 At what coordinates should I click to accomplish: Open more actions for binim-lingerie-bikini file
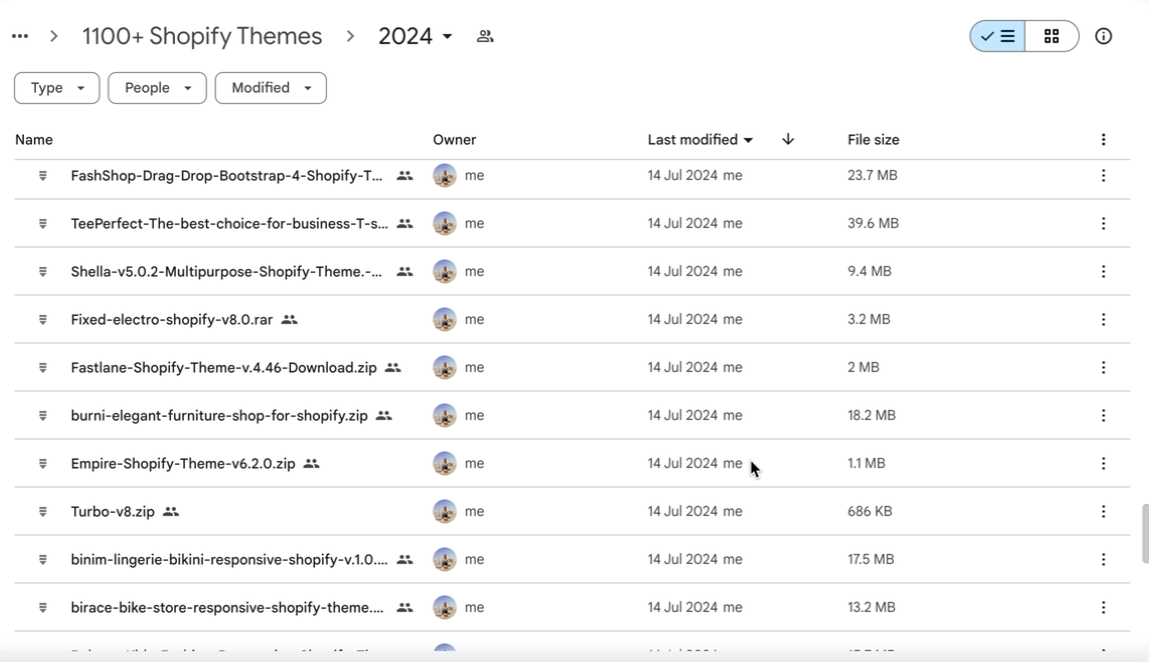[1104, 559]
